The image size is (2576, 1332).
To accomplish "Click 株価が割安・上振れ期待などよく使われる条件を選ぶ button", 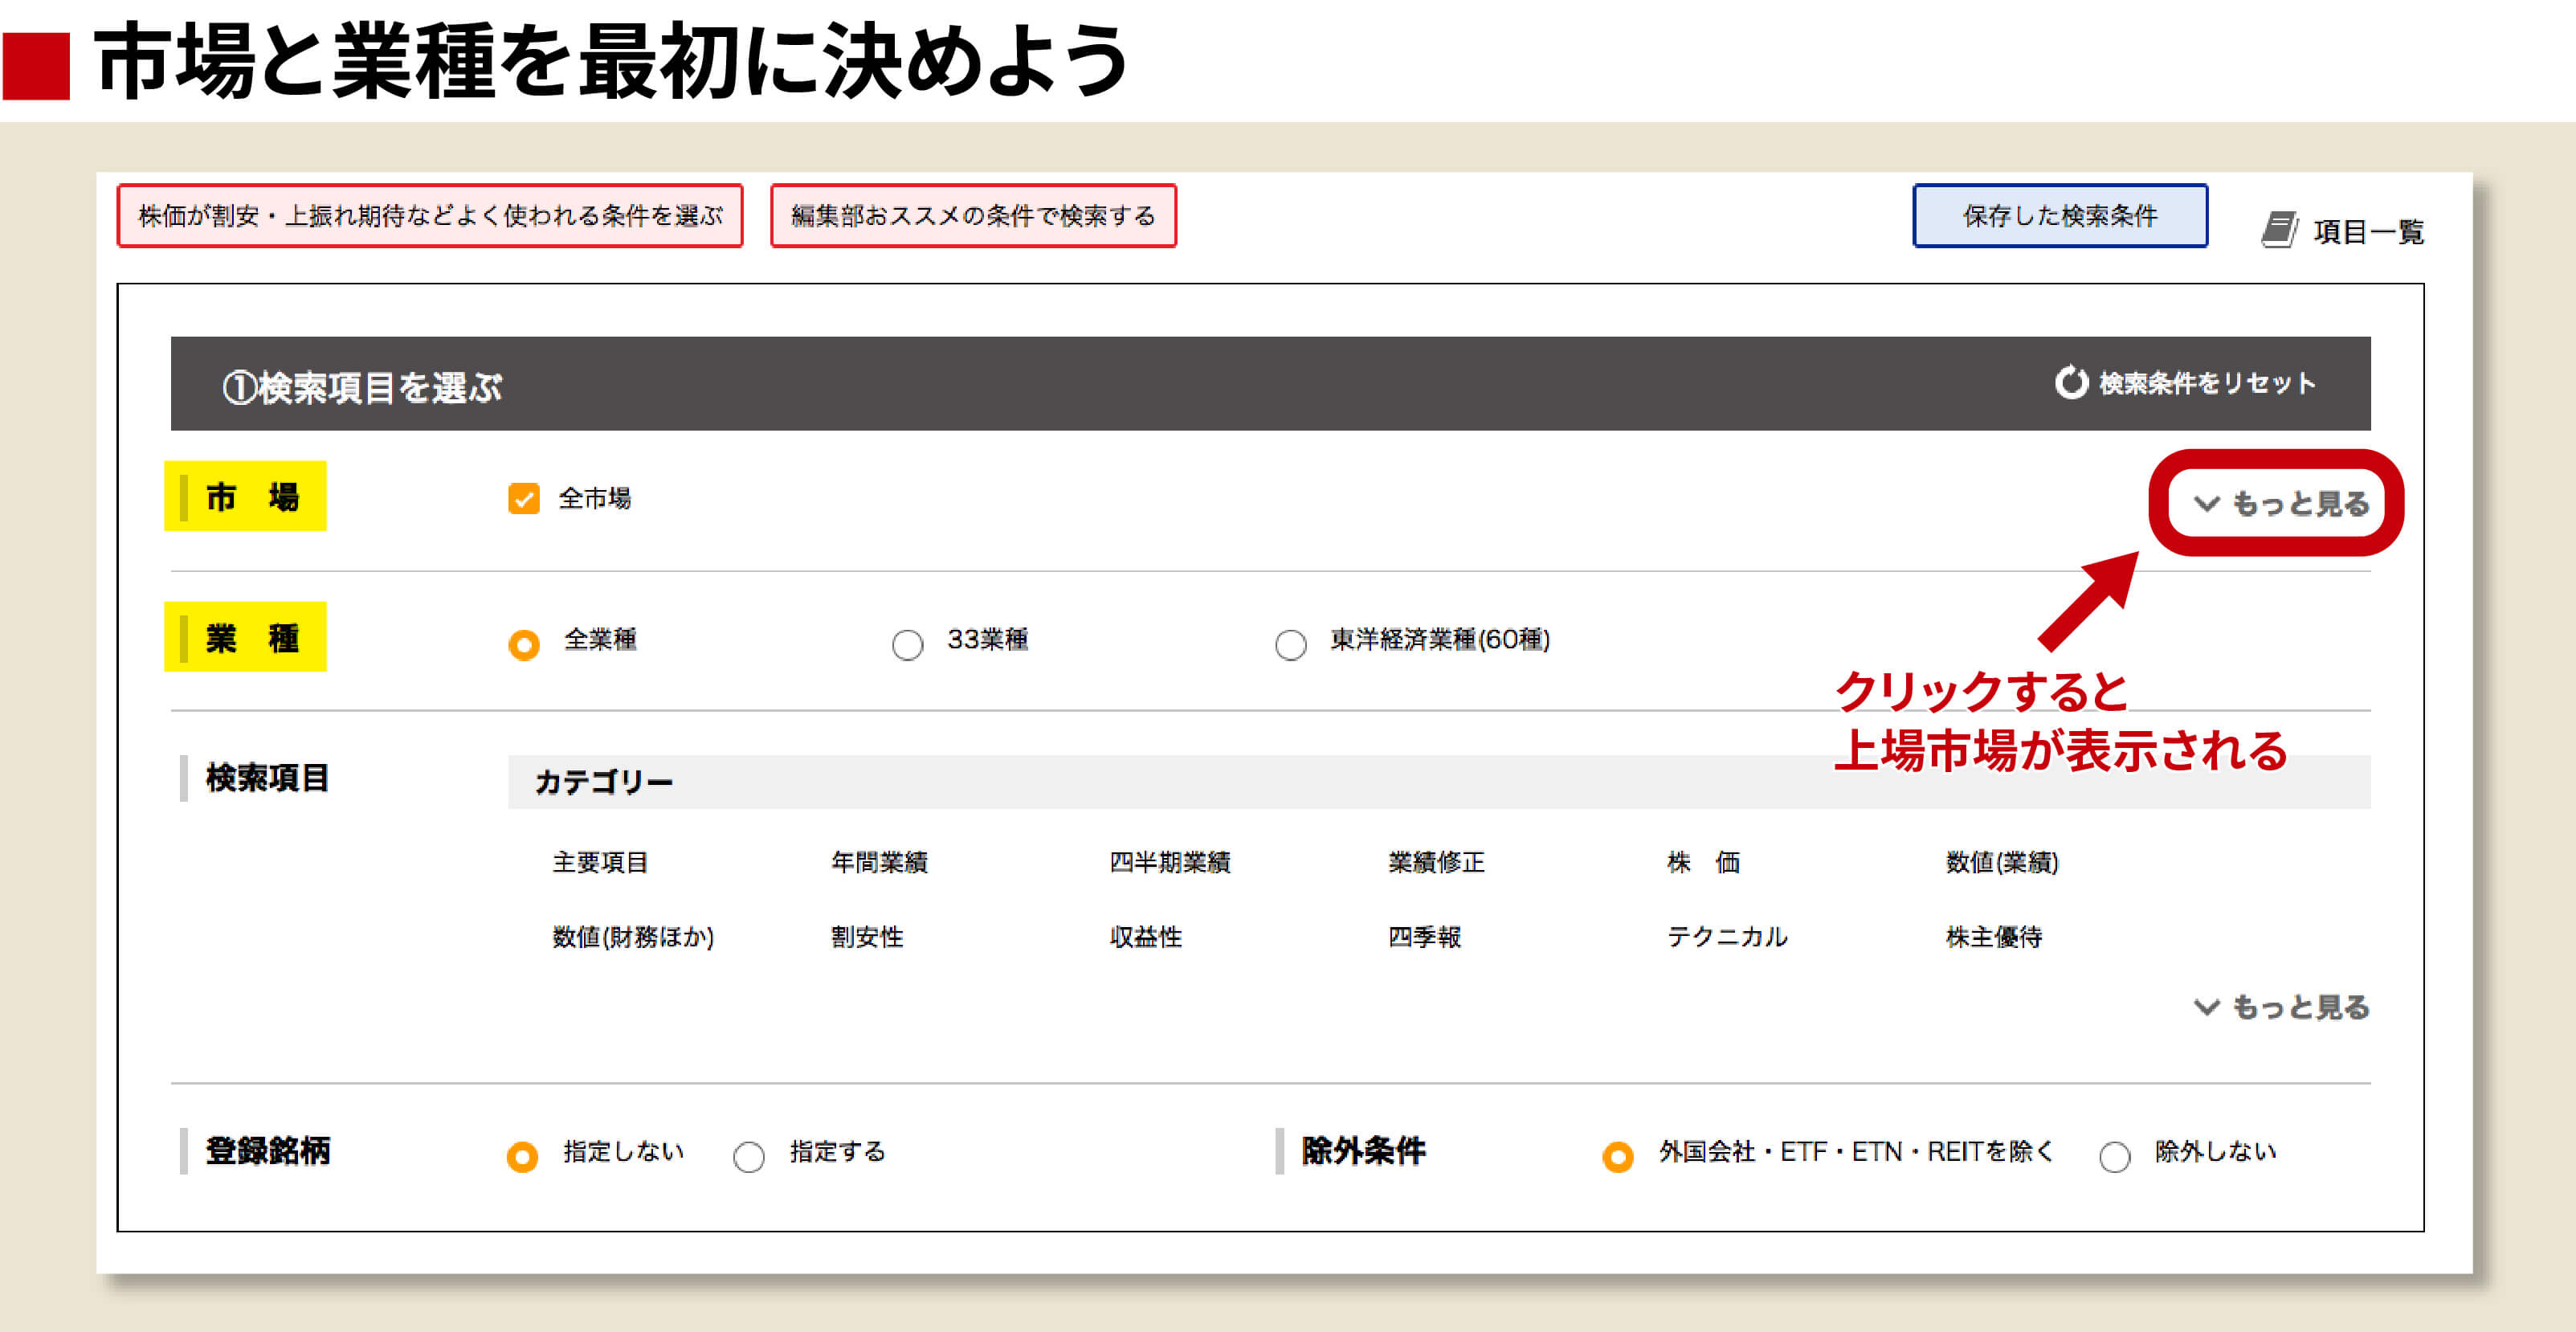I will click(430, 215).
